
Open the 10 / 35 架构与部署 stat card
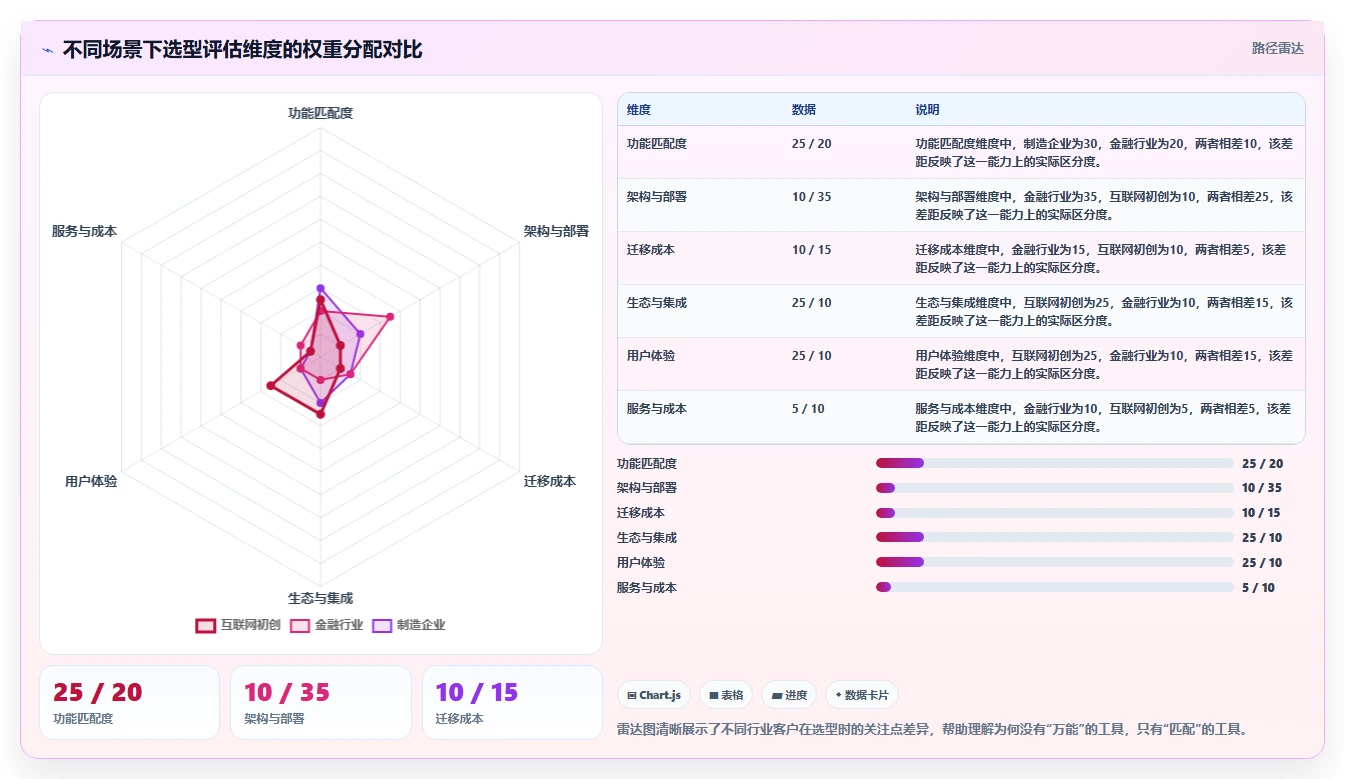point(321,702)
